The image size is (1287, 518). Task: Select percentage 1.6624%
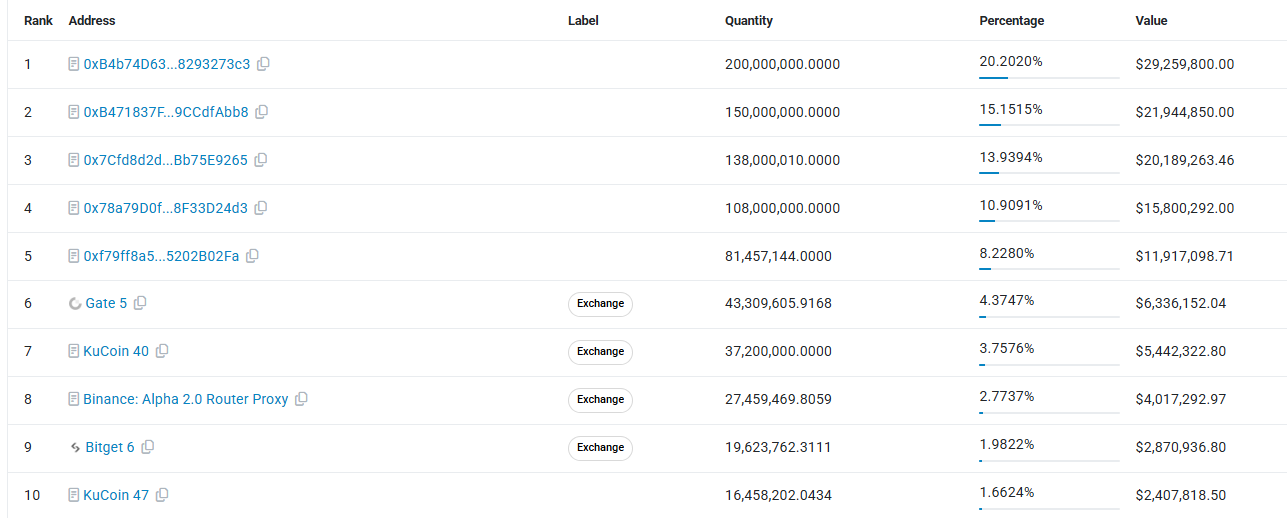click(x=1007, y=492)
